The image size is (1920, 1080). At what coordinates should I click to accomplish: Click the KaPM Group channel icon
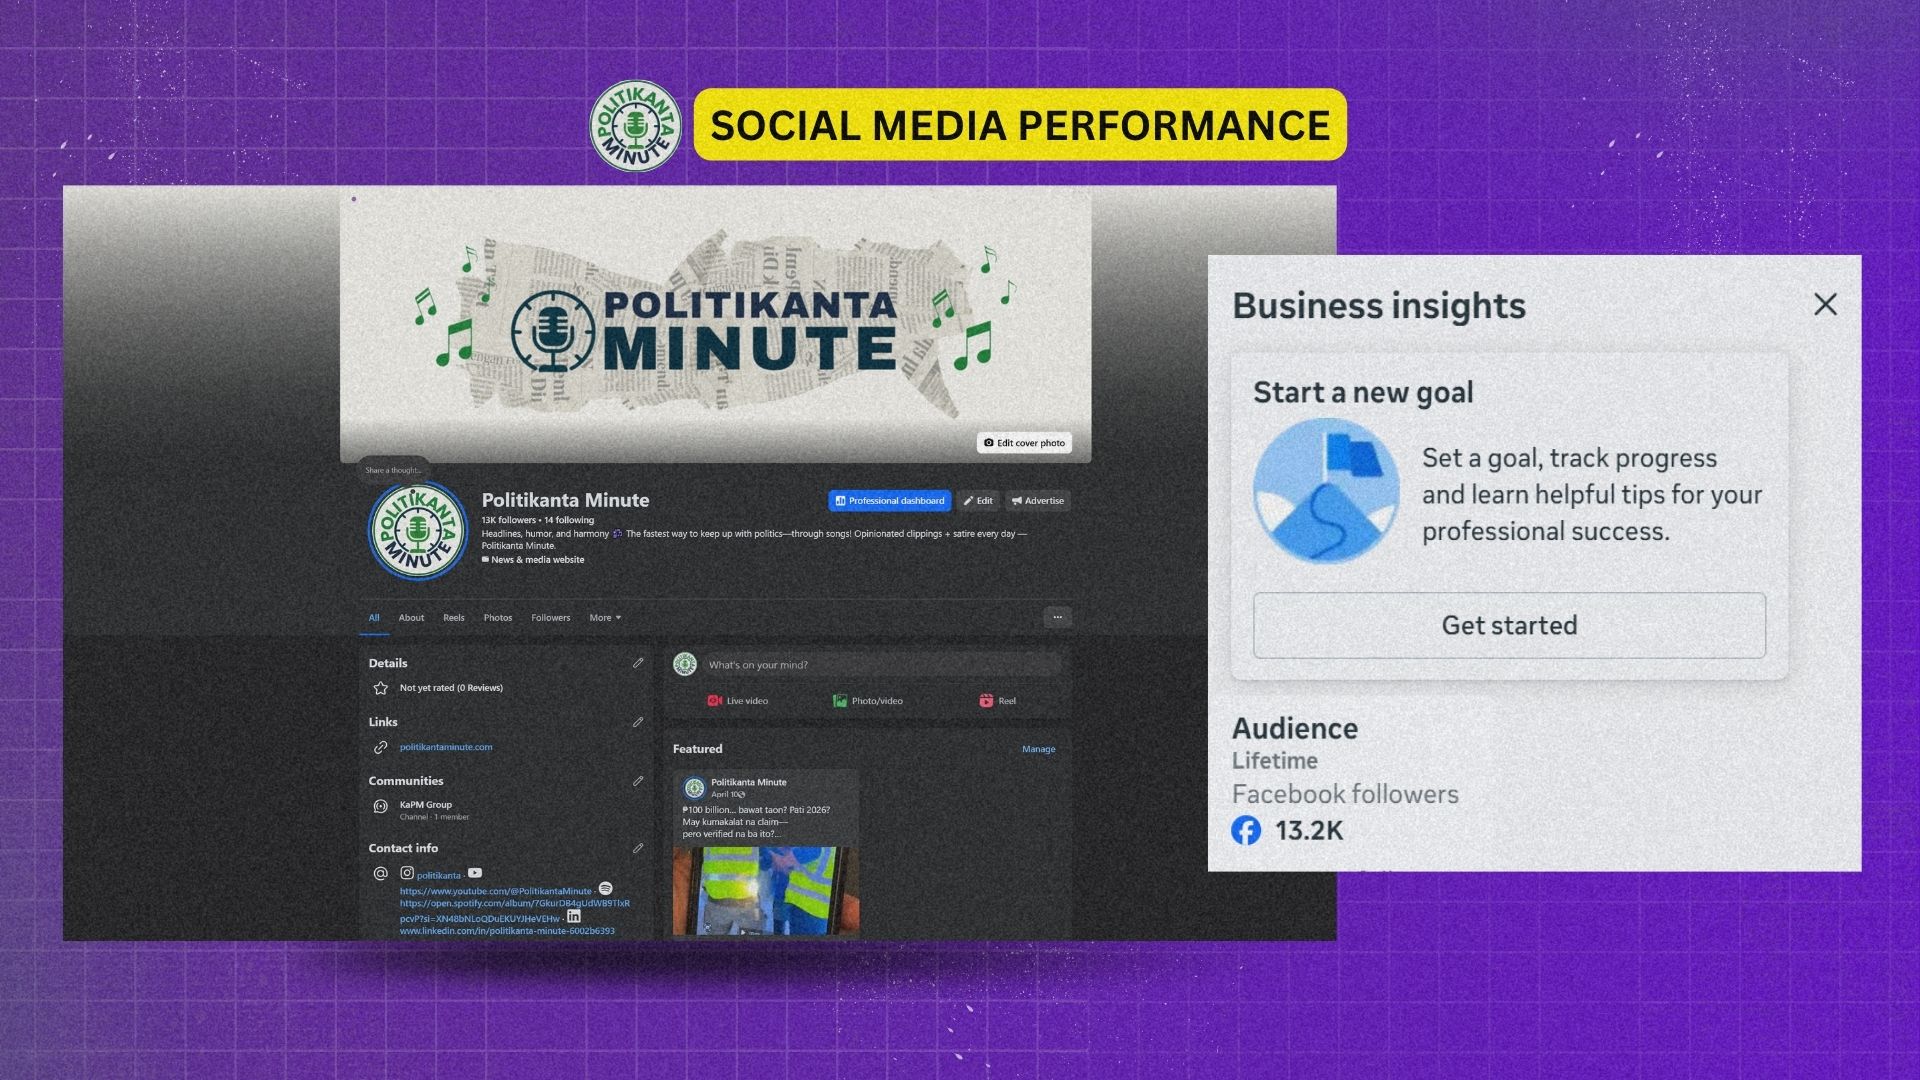click(x=380, y=807)
